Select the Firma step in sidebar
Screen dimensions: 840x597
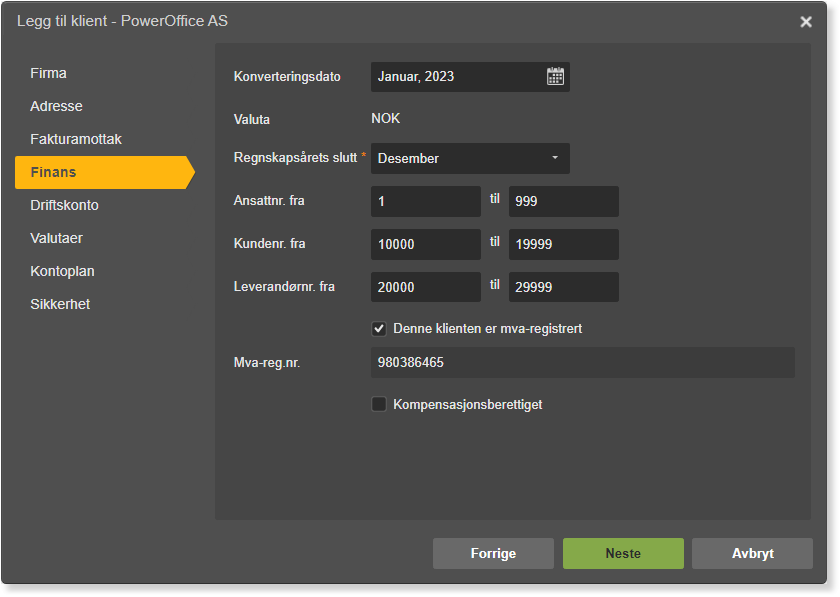coord(48,73)
